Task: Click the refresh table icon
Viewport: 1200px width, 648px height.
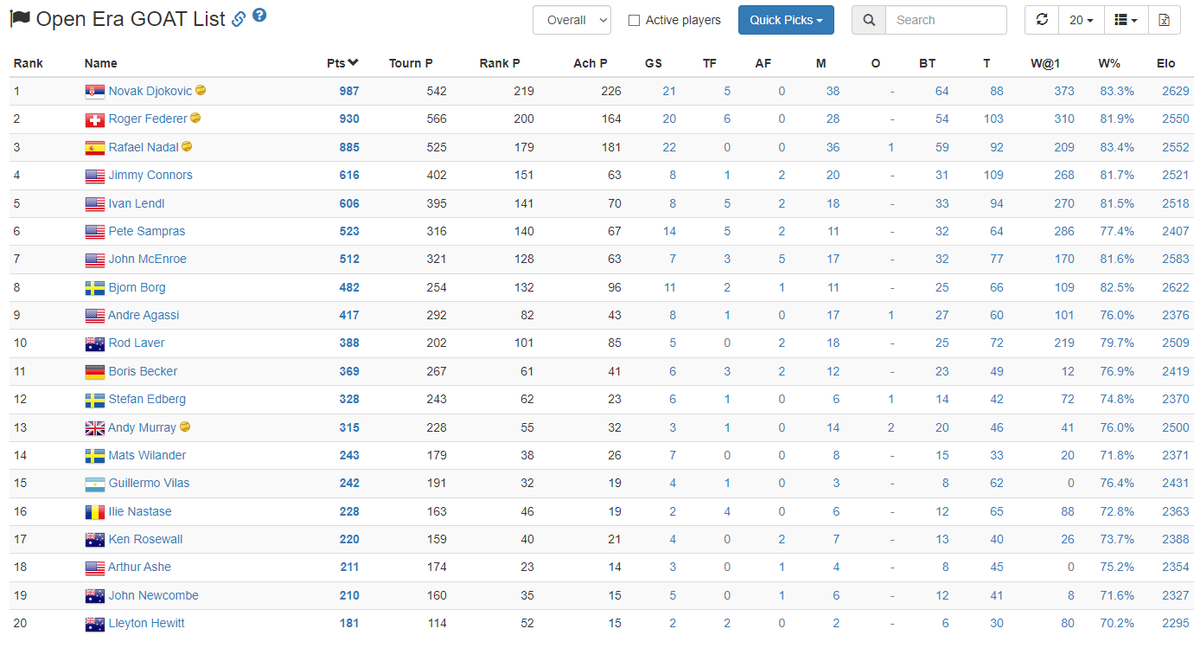Action: point(1042,20)
